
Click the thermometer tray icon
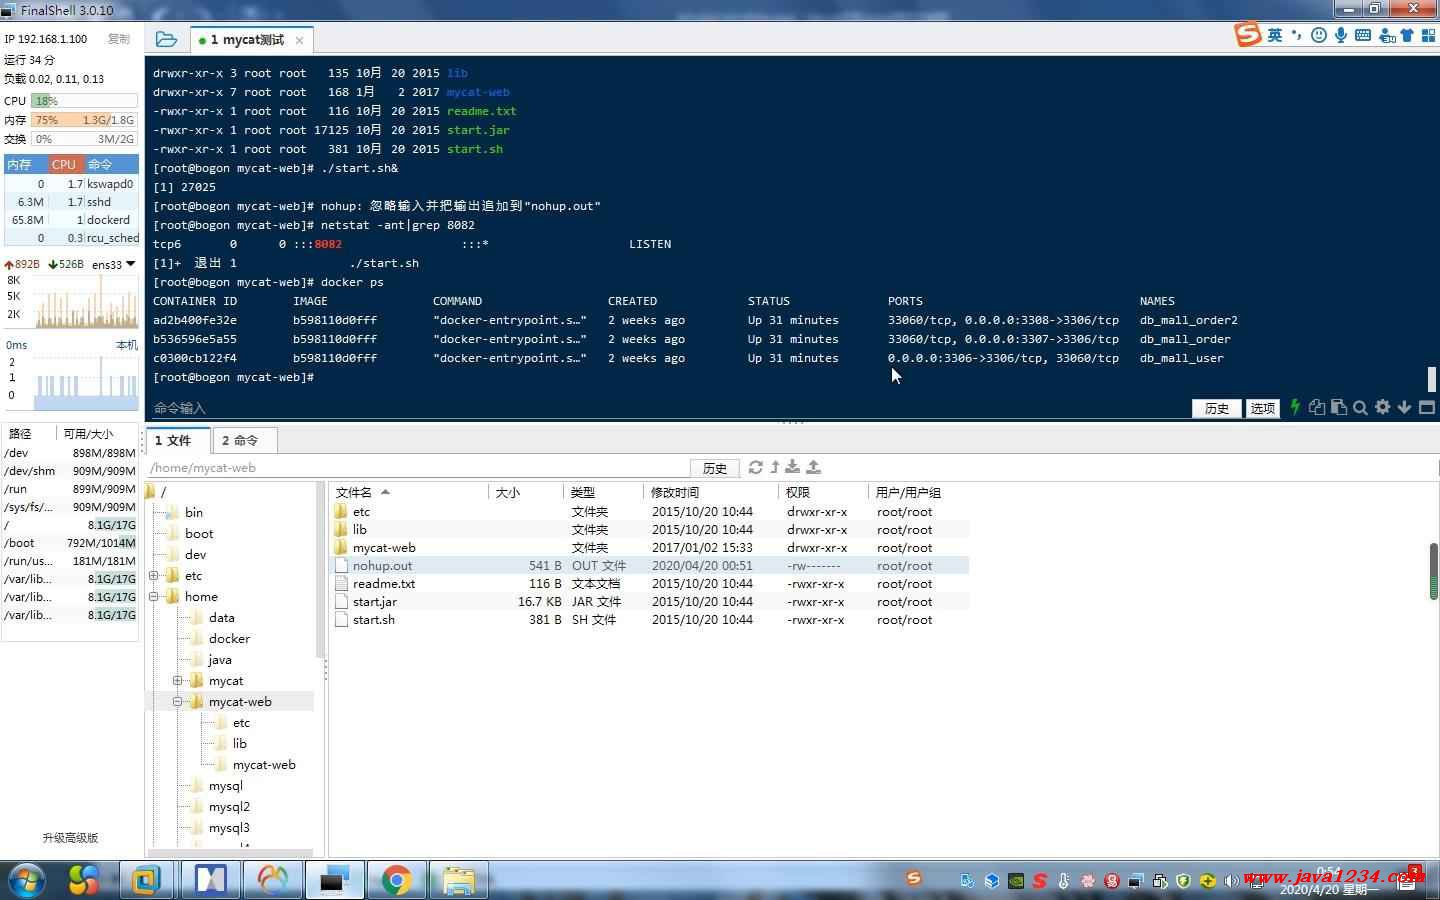(x=1063, y=881)
